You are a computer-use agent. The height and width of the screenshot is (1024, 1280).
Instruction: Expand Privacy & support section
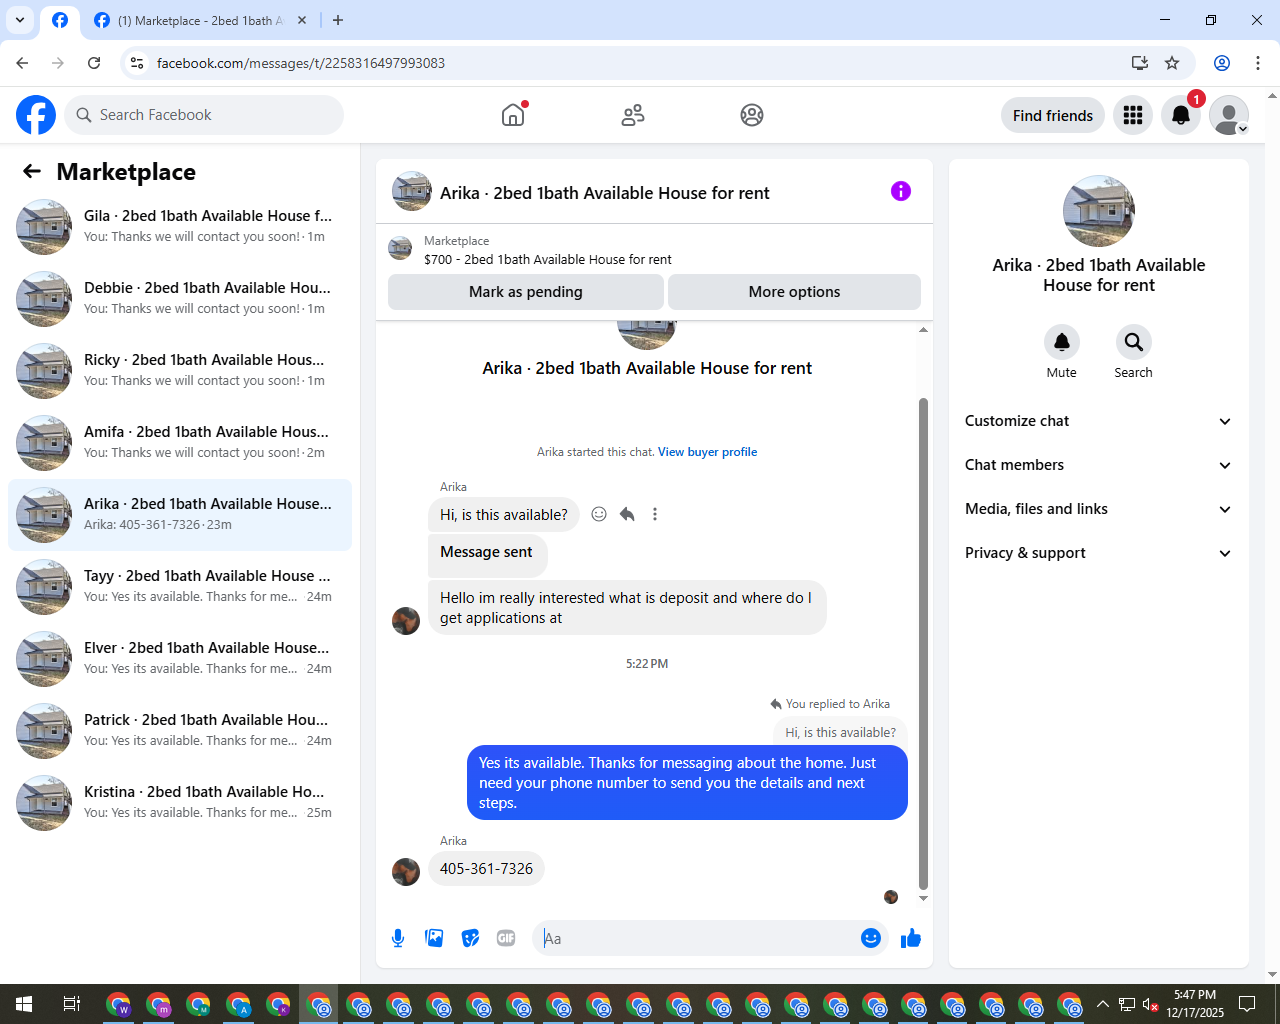tap(1098, 553)
